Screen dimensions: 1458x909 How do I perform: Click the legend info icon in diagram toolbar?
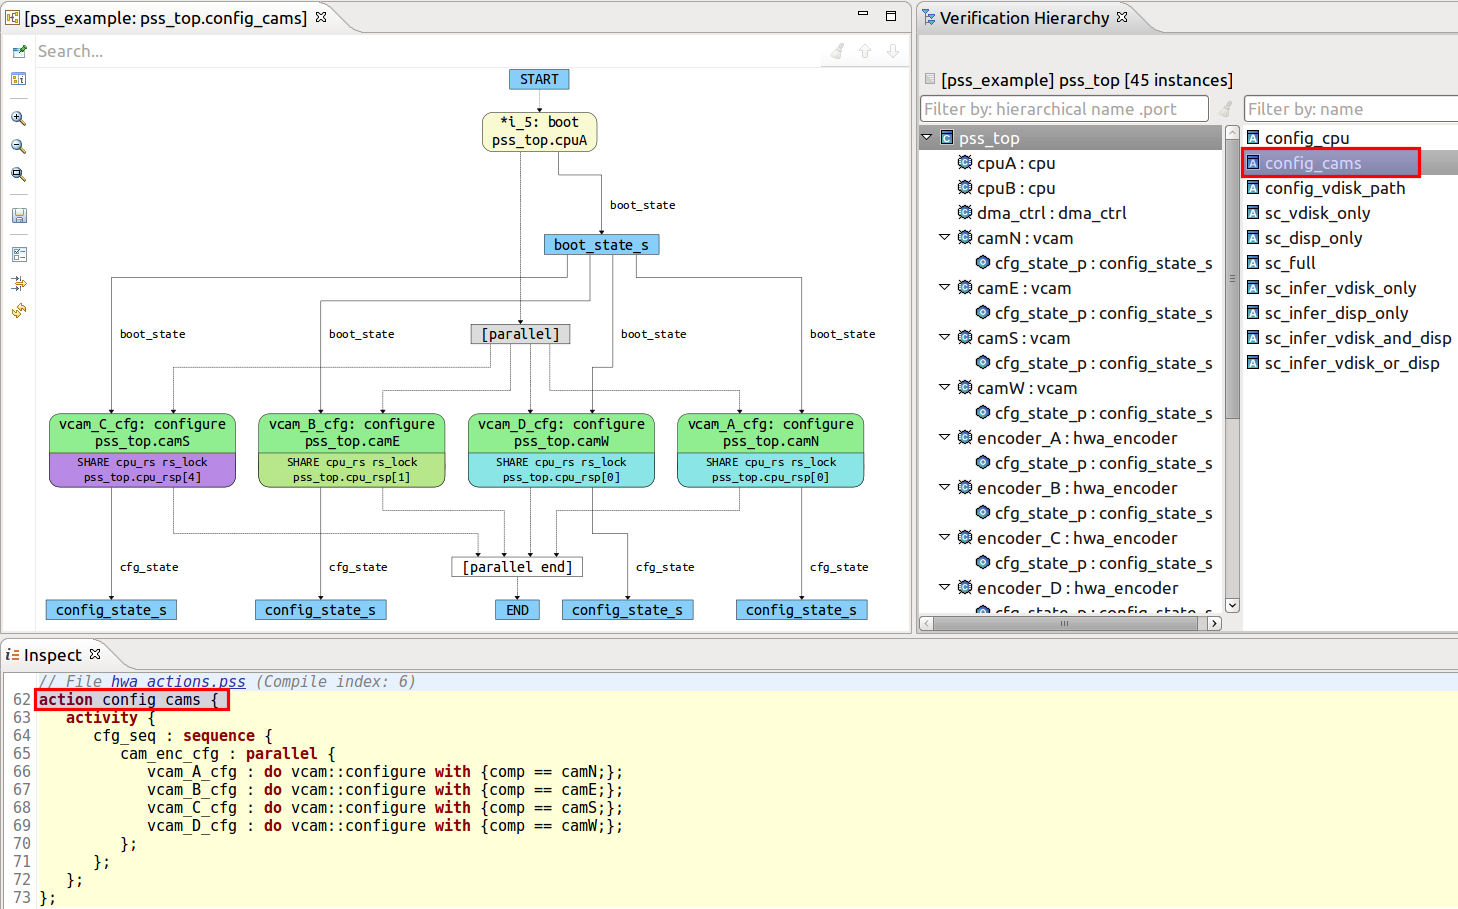point(19,79)
